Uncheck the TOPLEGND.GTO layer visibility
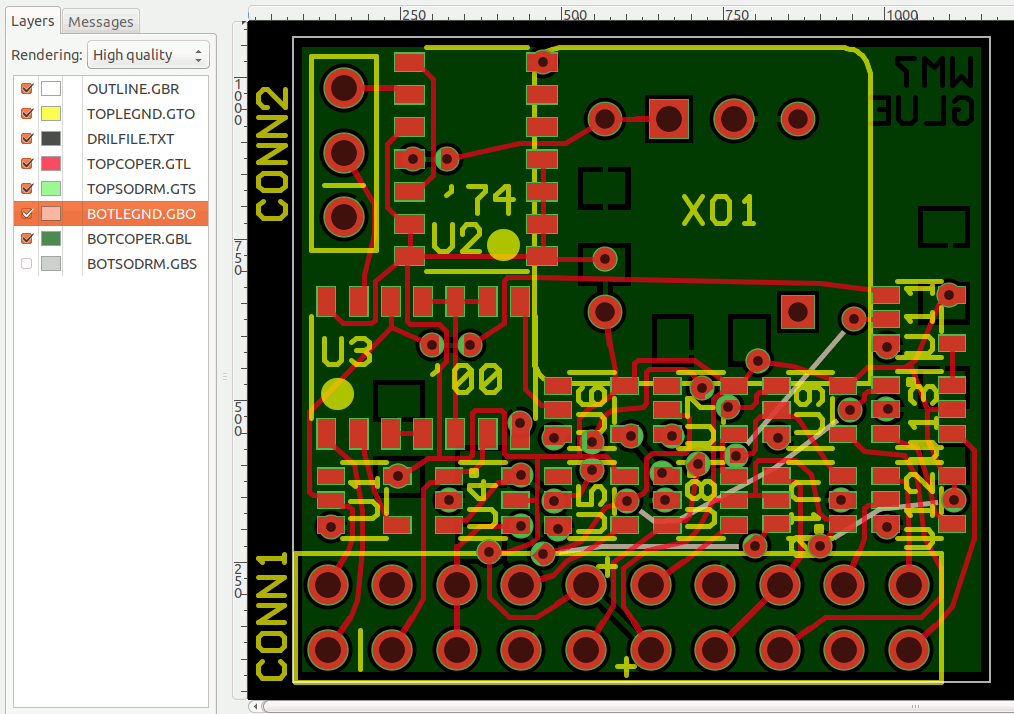1014x714 pixels. (x=27, y=114)
